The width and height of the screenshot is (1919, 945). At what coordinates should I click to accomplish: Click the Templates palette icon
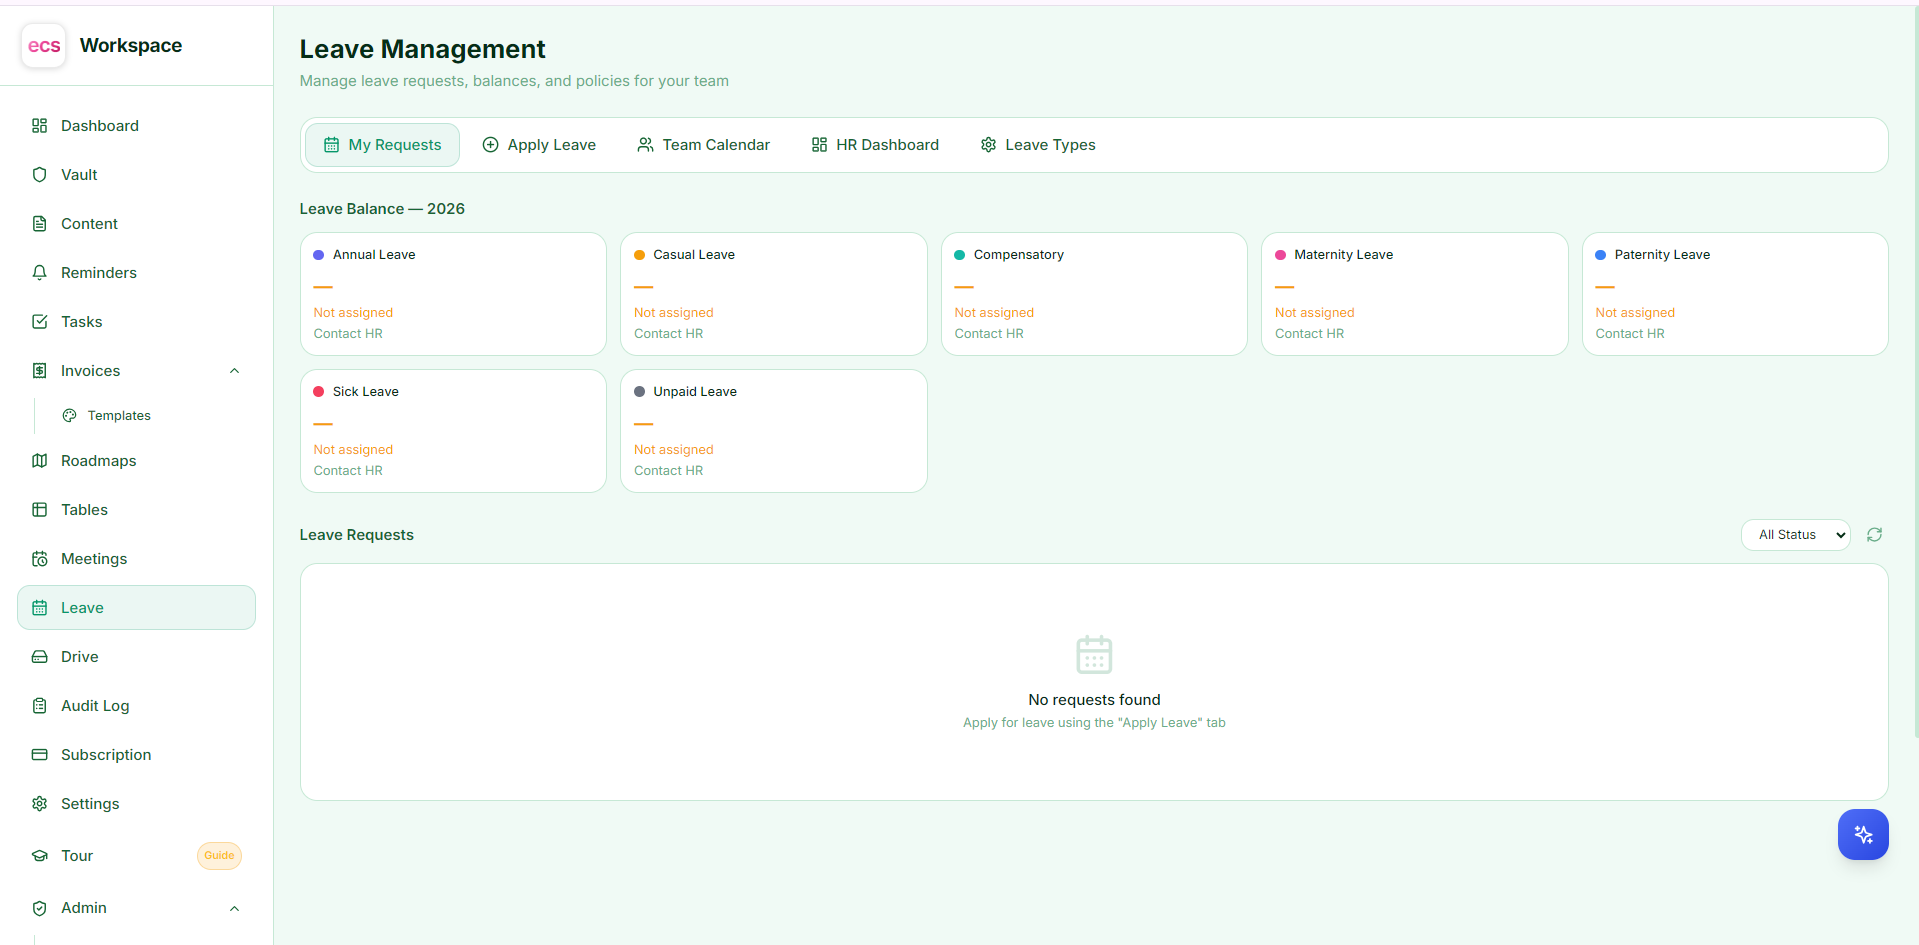click(x=70, y=416)
